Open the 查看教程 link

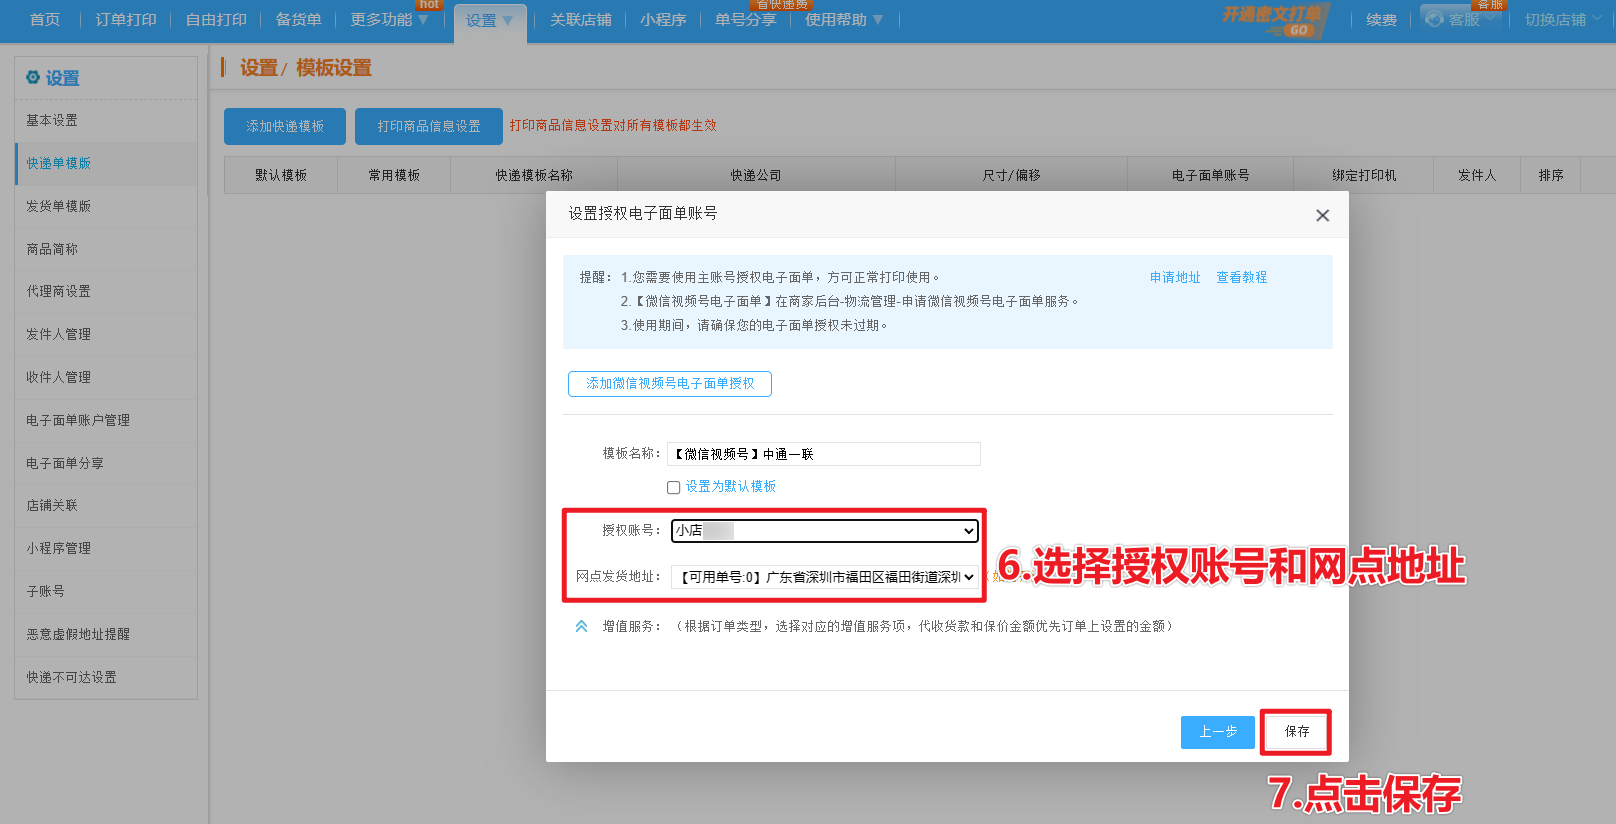[1242, 277]
